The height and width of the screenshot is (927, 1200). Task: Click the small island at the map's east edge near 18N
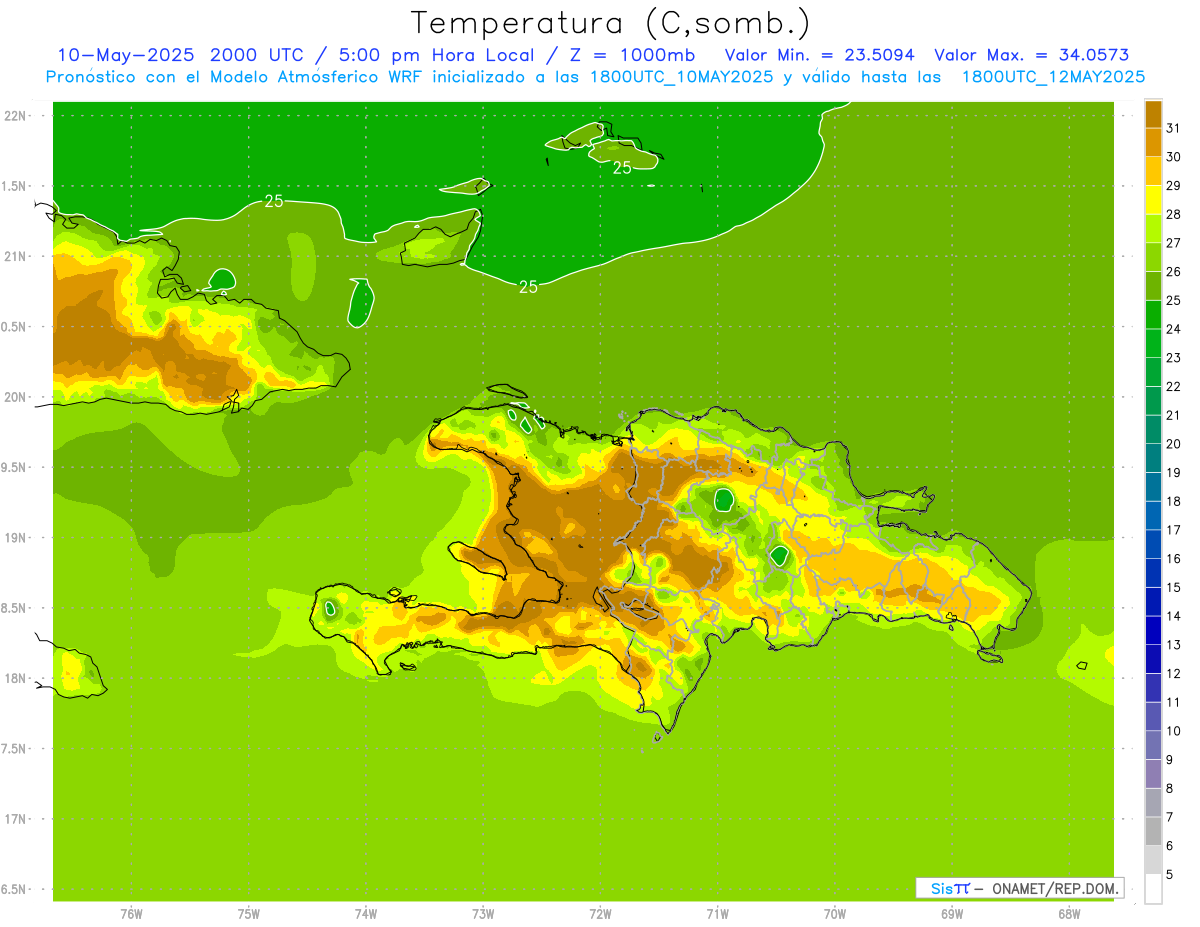[1082, 667]
